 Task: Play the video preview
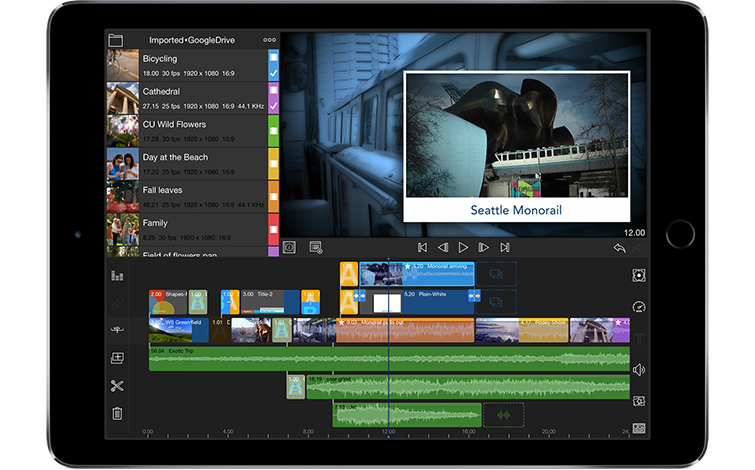click(x=463, y=247)
